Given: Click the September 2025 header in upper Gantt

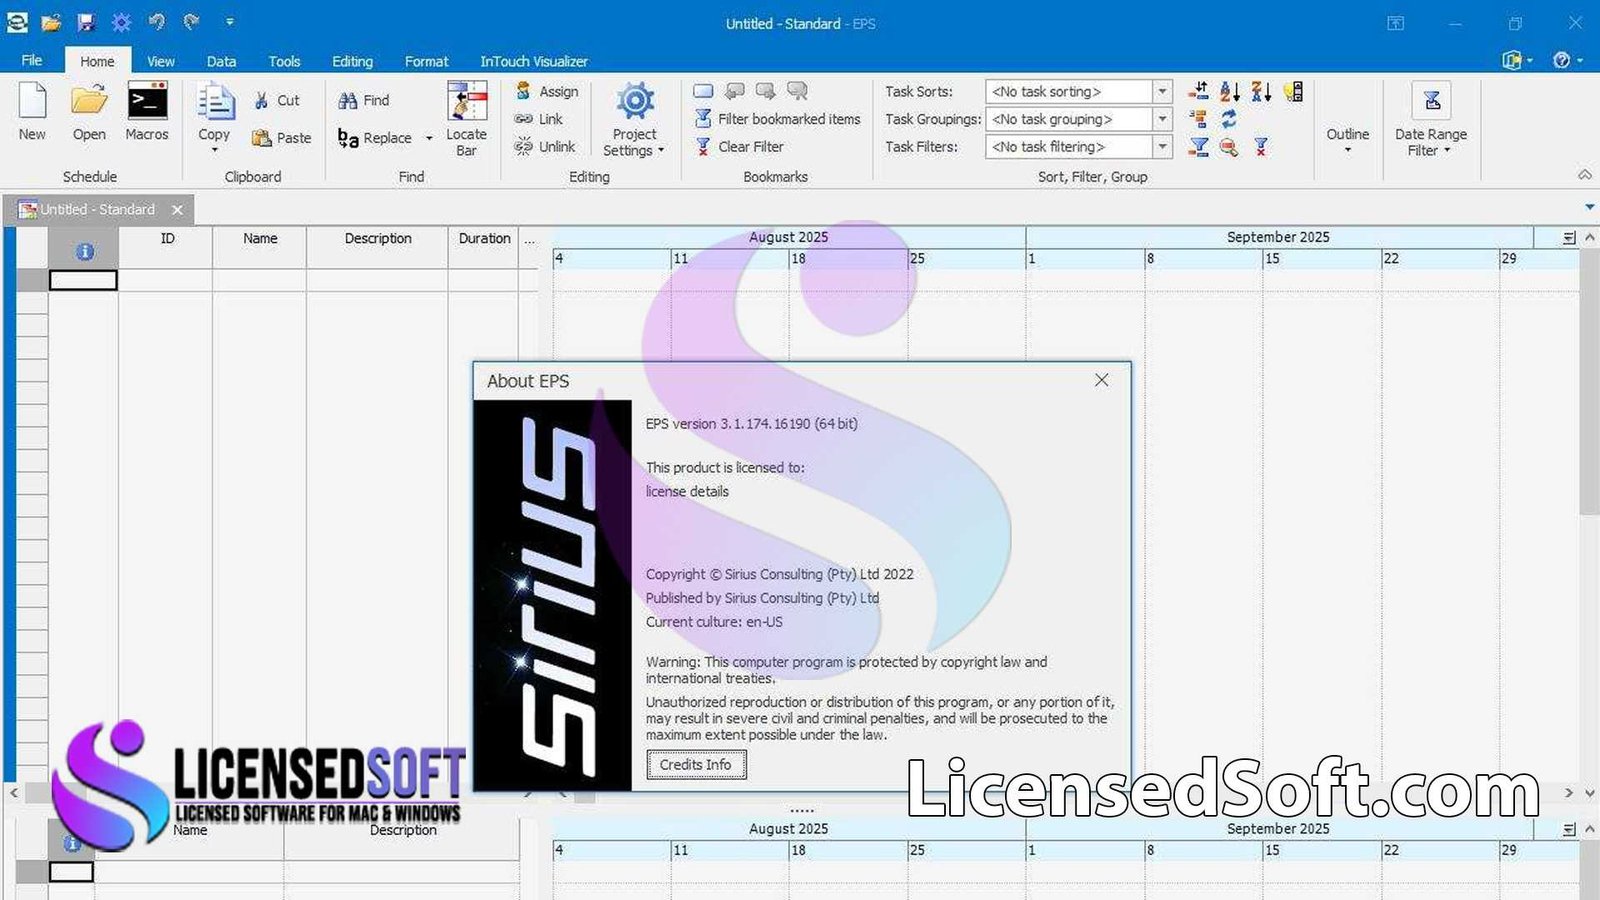Looking at the screenshot, I should (x=1278, y=237).
